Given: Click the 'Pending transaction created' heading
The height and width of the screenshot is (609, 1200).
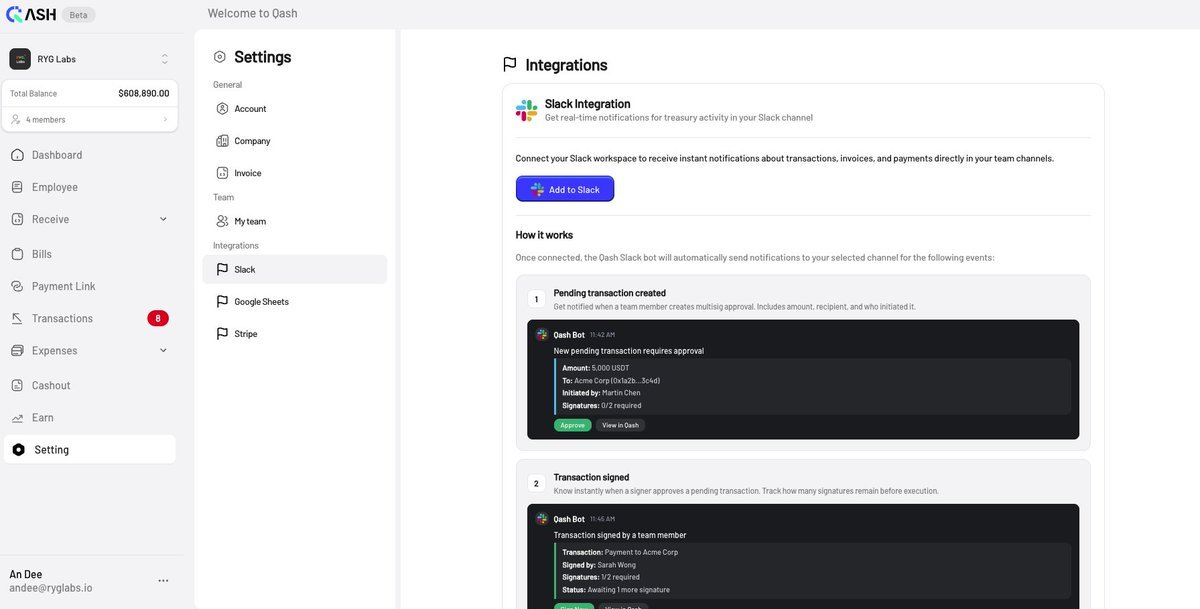Looking at the screenshot, I should coord(610,293).
